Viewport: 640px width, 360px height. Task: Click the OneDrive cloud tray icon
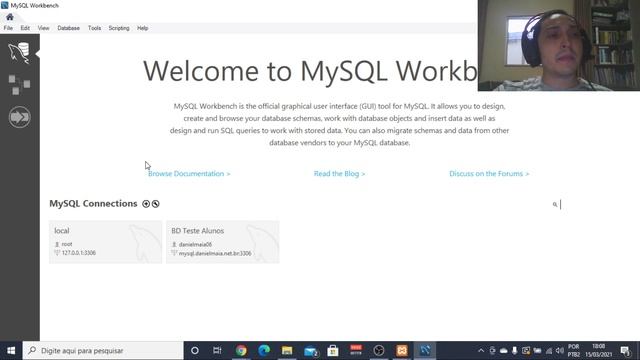coord(504,351)
